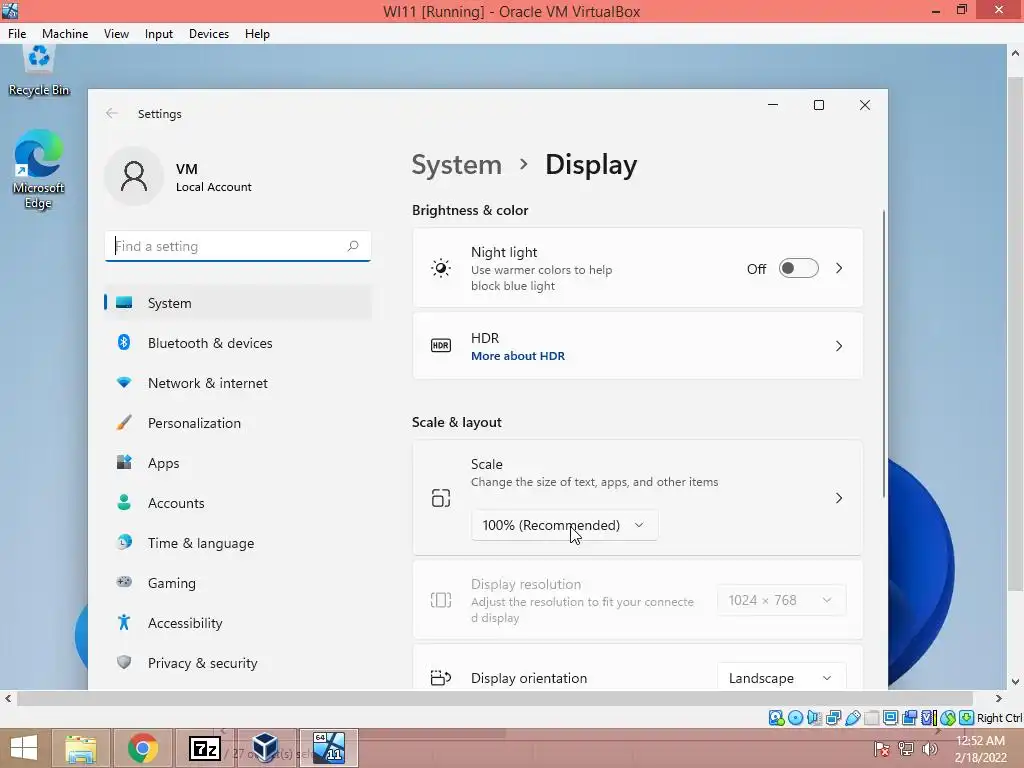The width and height of the screenshot is (1024, 768).
Task: Open Scale percentage dropdown
Action: [x=564, y=525]
